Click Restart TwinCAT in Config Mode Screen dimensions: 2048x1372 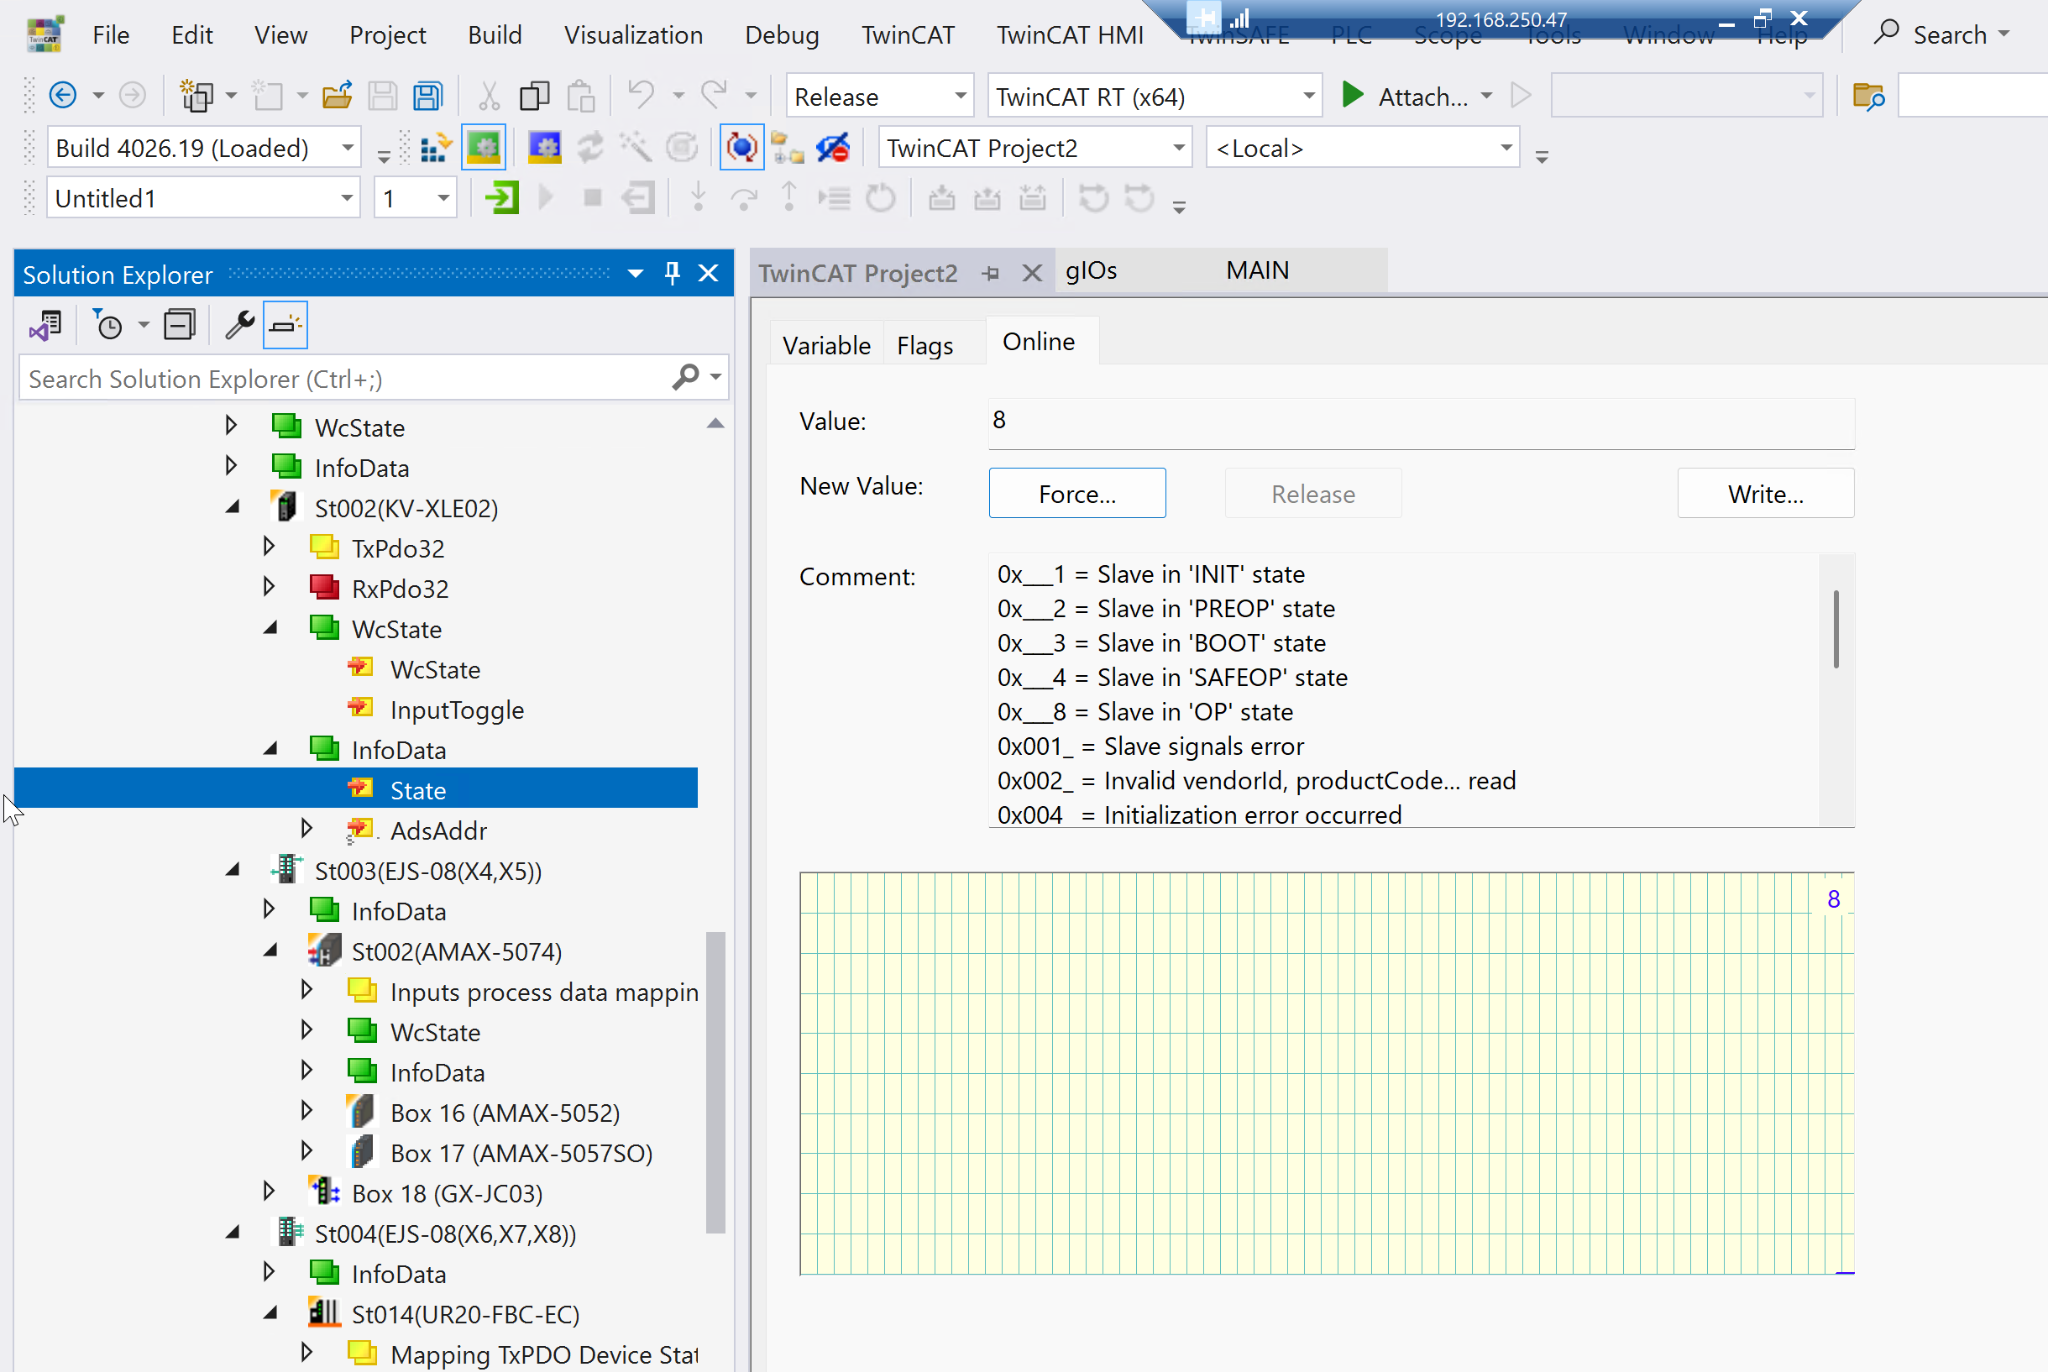(544, 149)
